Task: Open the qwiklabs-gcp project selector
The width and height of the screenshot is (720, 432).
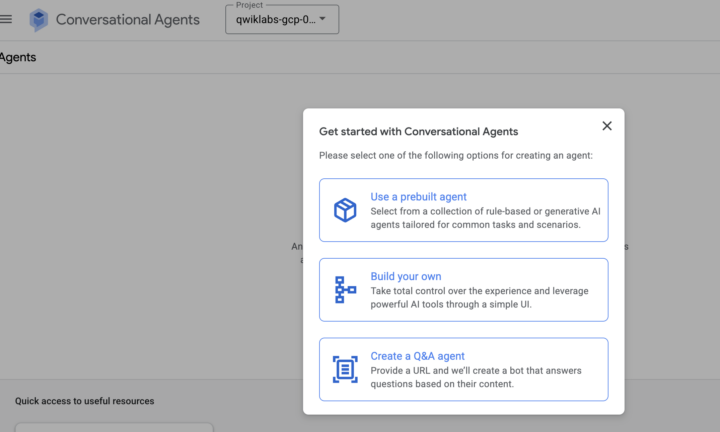Action: coord(282,19)
